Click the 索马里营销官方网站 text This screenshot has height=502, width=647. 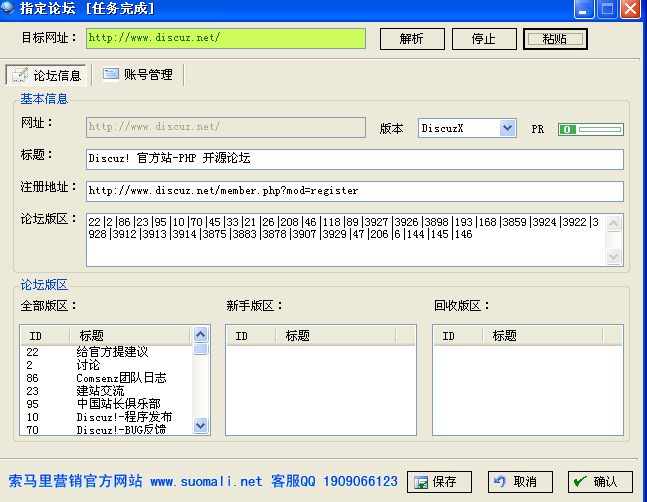pyautogui.click(x=76, y=481)
